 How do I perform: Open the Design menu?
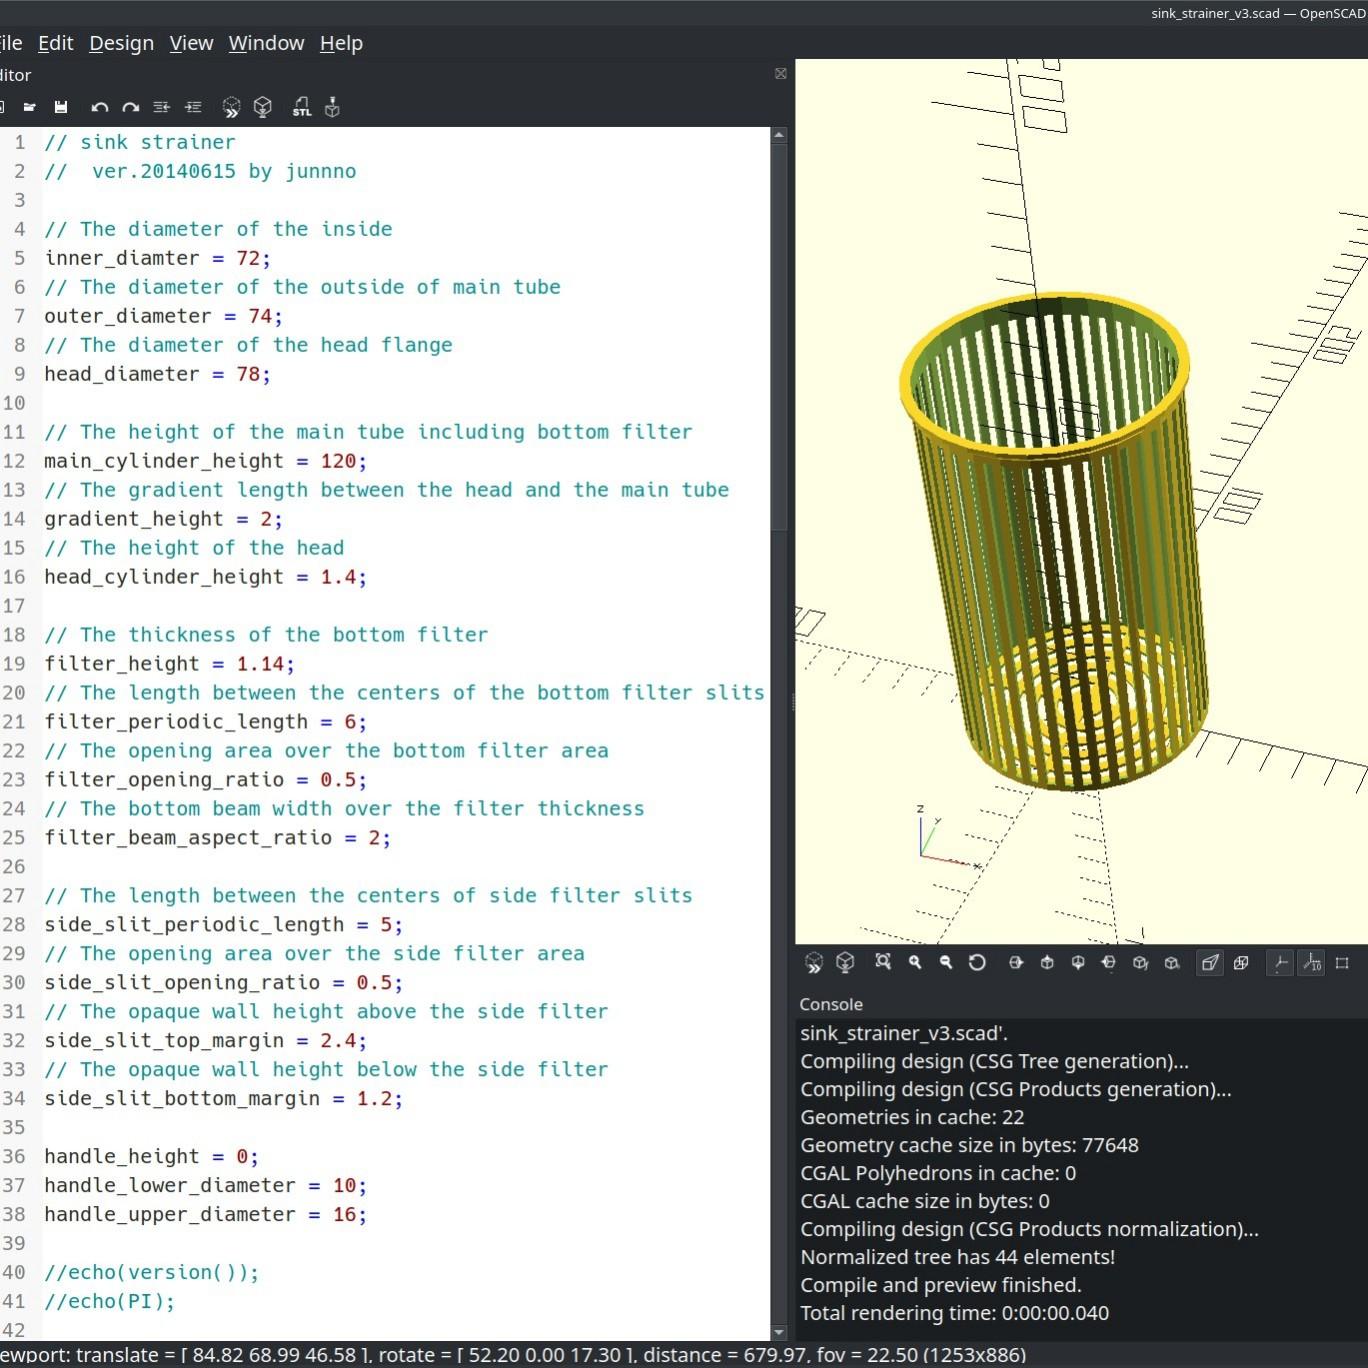[x=121, y=43]
